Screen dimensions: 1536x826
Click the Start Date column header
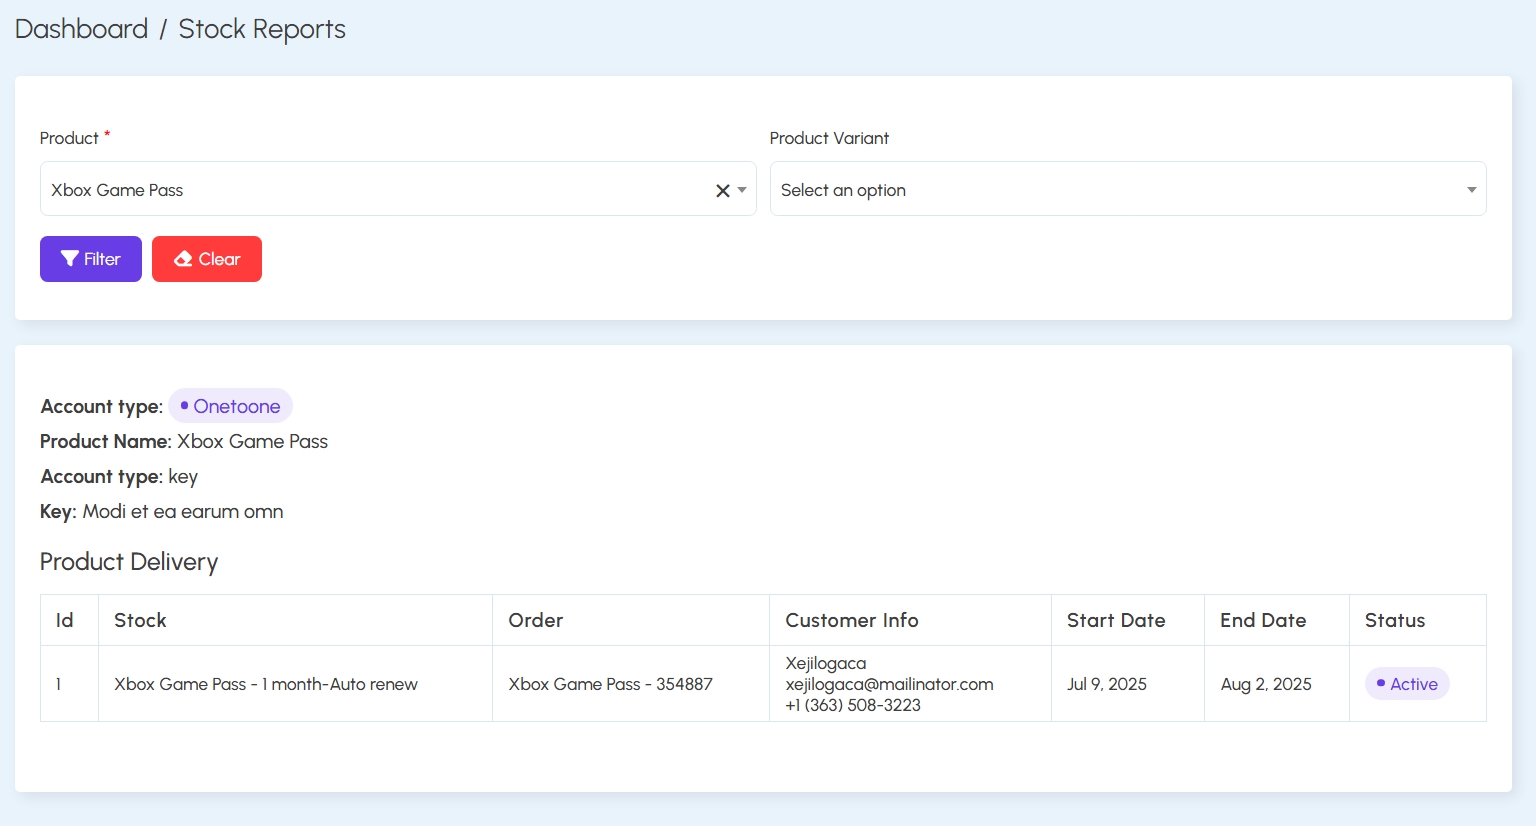[x=1116, y=620]
